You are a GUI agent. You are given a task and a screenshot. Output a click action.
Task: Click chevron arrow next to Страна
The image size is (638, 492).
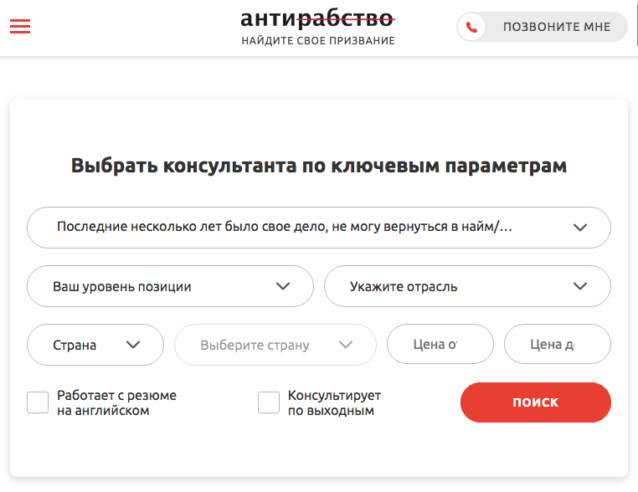coord(133,345)
